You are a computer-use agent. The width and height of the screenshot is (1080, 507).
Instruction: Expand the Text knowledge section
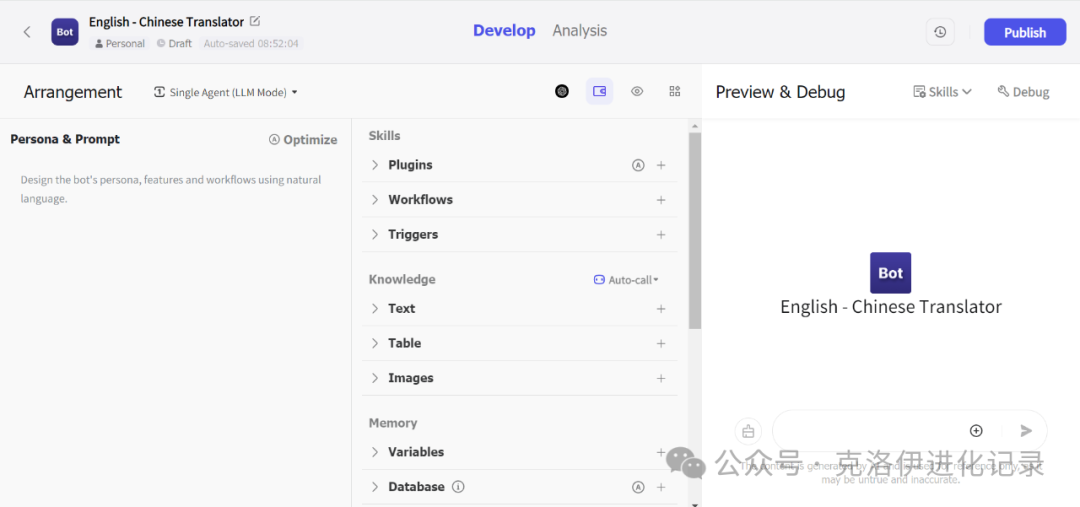(375, 309)
